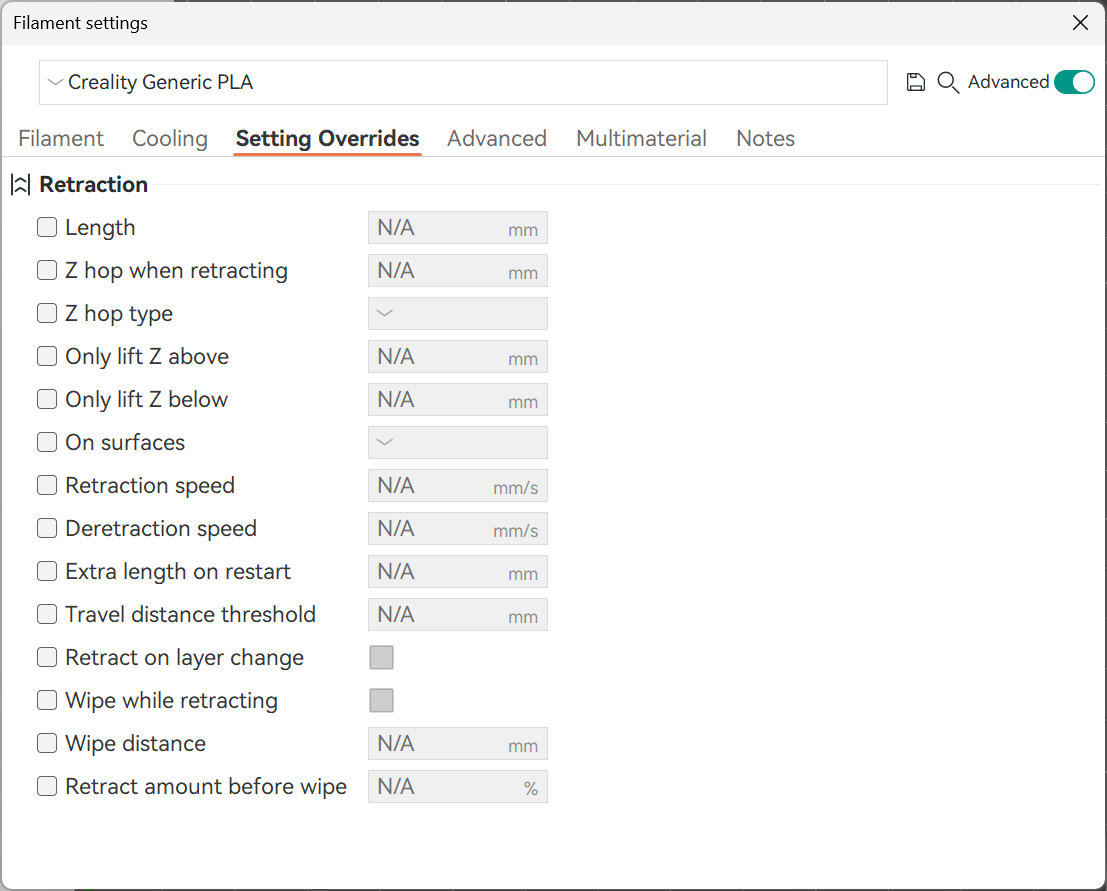Check the Deretraction speed override
The height and width of the screenshot is (891, 1107).
coord(47,529)
